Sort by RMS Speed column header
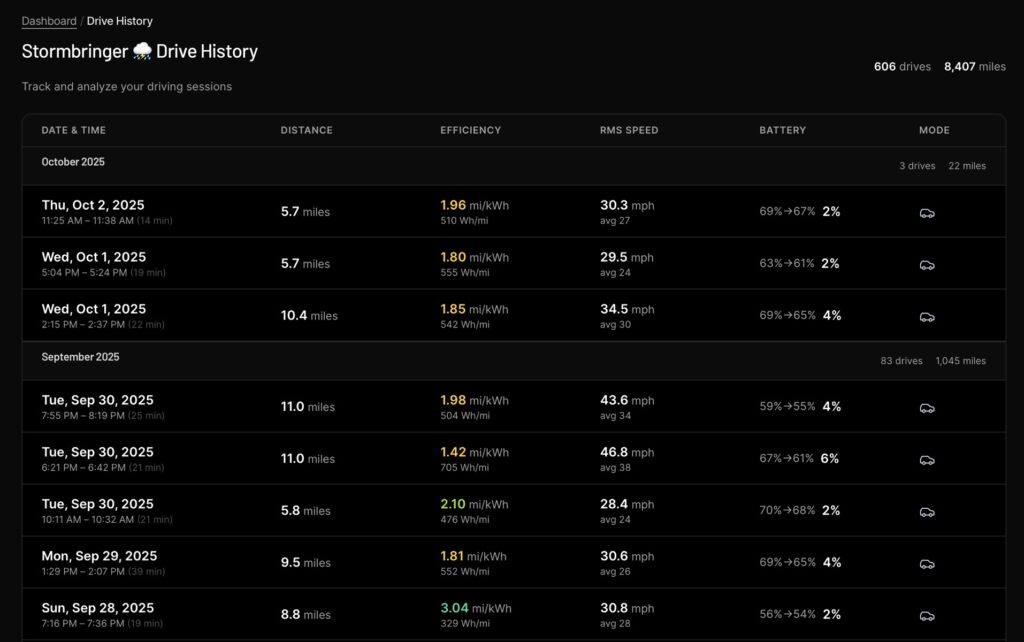This screenshot has width=1024, height=642. [629, 130]
